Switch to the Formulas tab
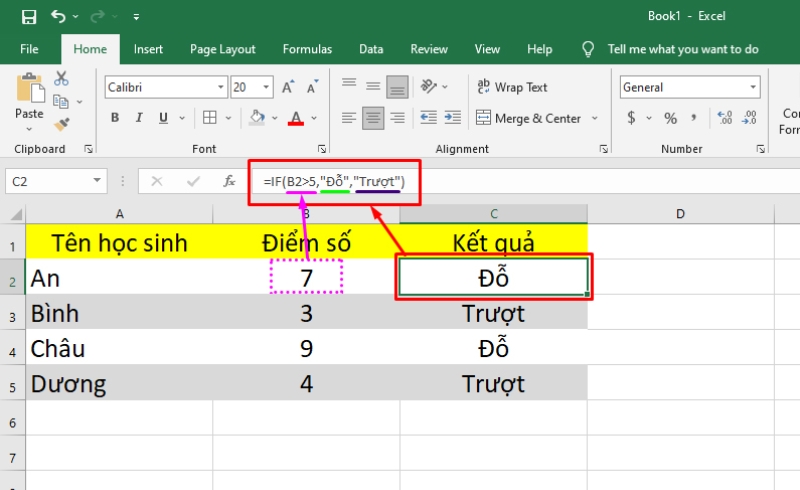This screenshot has width=800, height=490. tap(307, 49)
